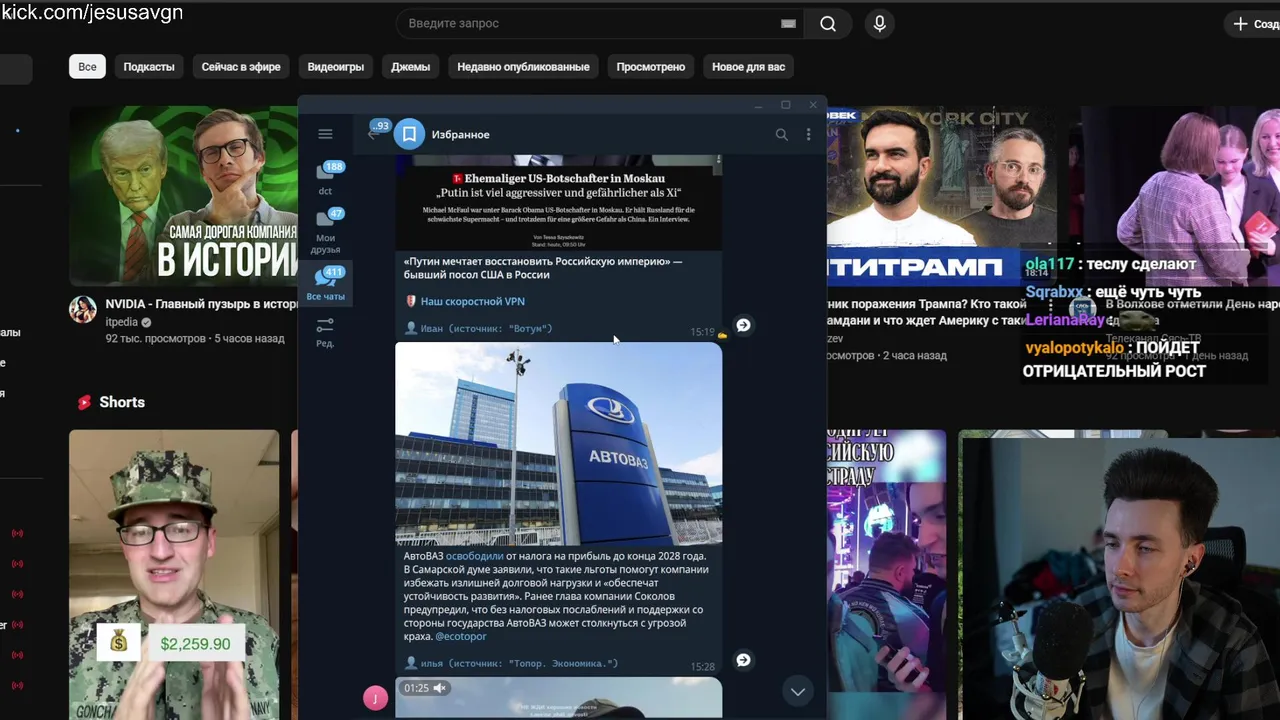Start YouTube voice search microphone

[880, 24]
